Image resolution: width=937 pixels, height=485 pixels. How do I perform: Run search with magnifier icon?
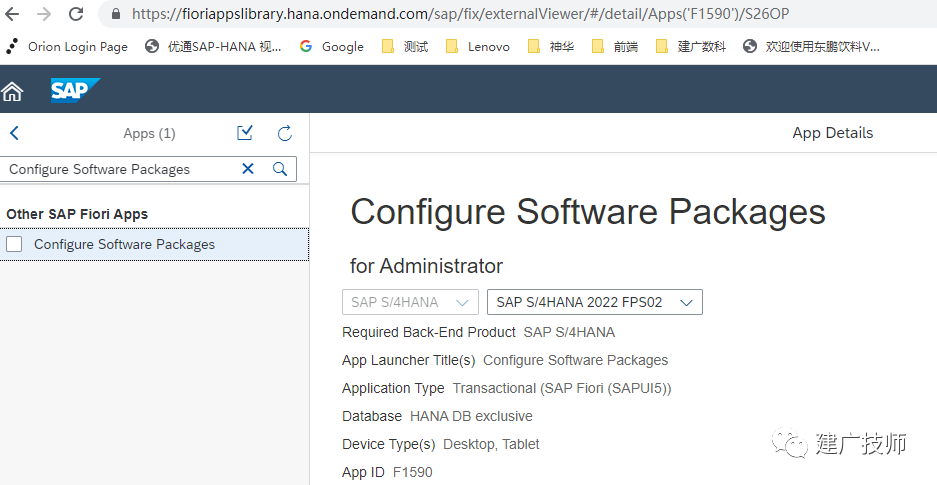[x=280, y=169]
